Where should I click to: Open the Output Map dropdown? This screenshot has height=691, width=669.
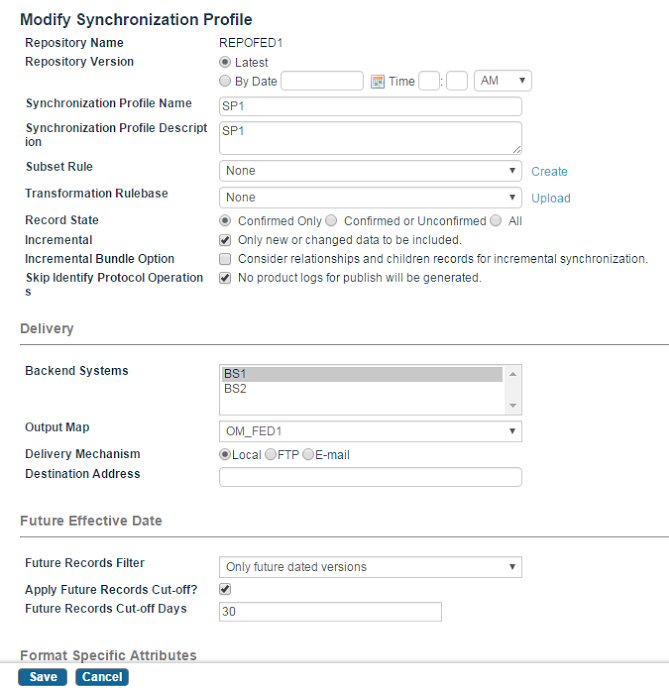tap(370, 431)
